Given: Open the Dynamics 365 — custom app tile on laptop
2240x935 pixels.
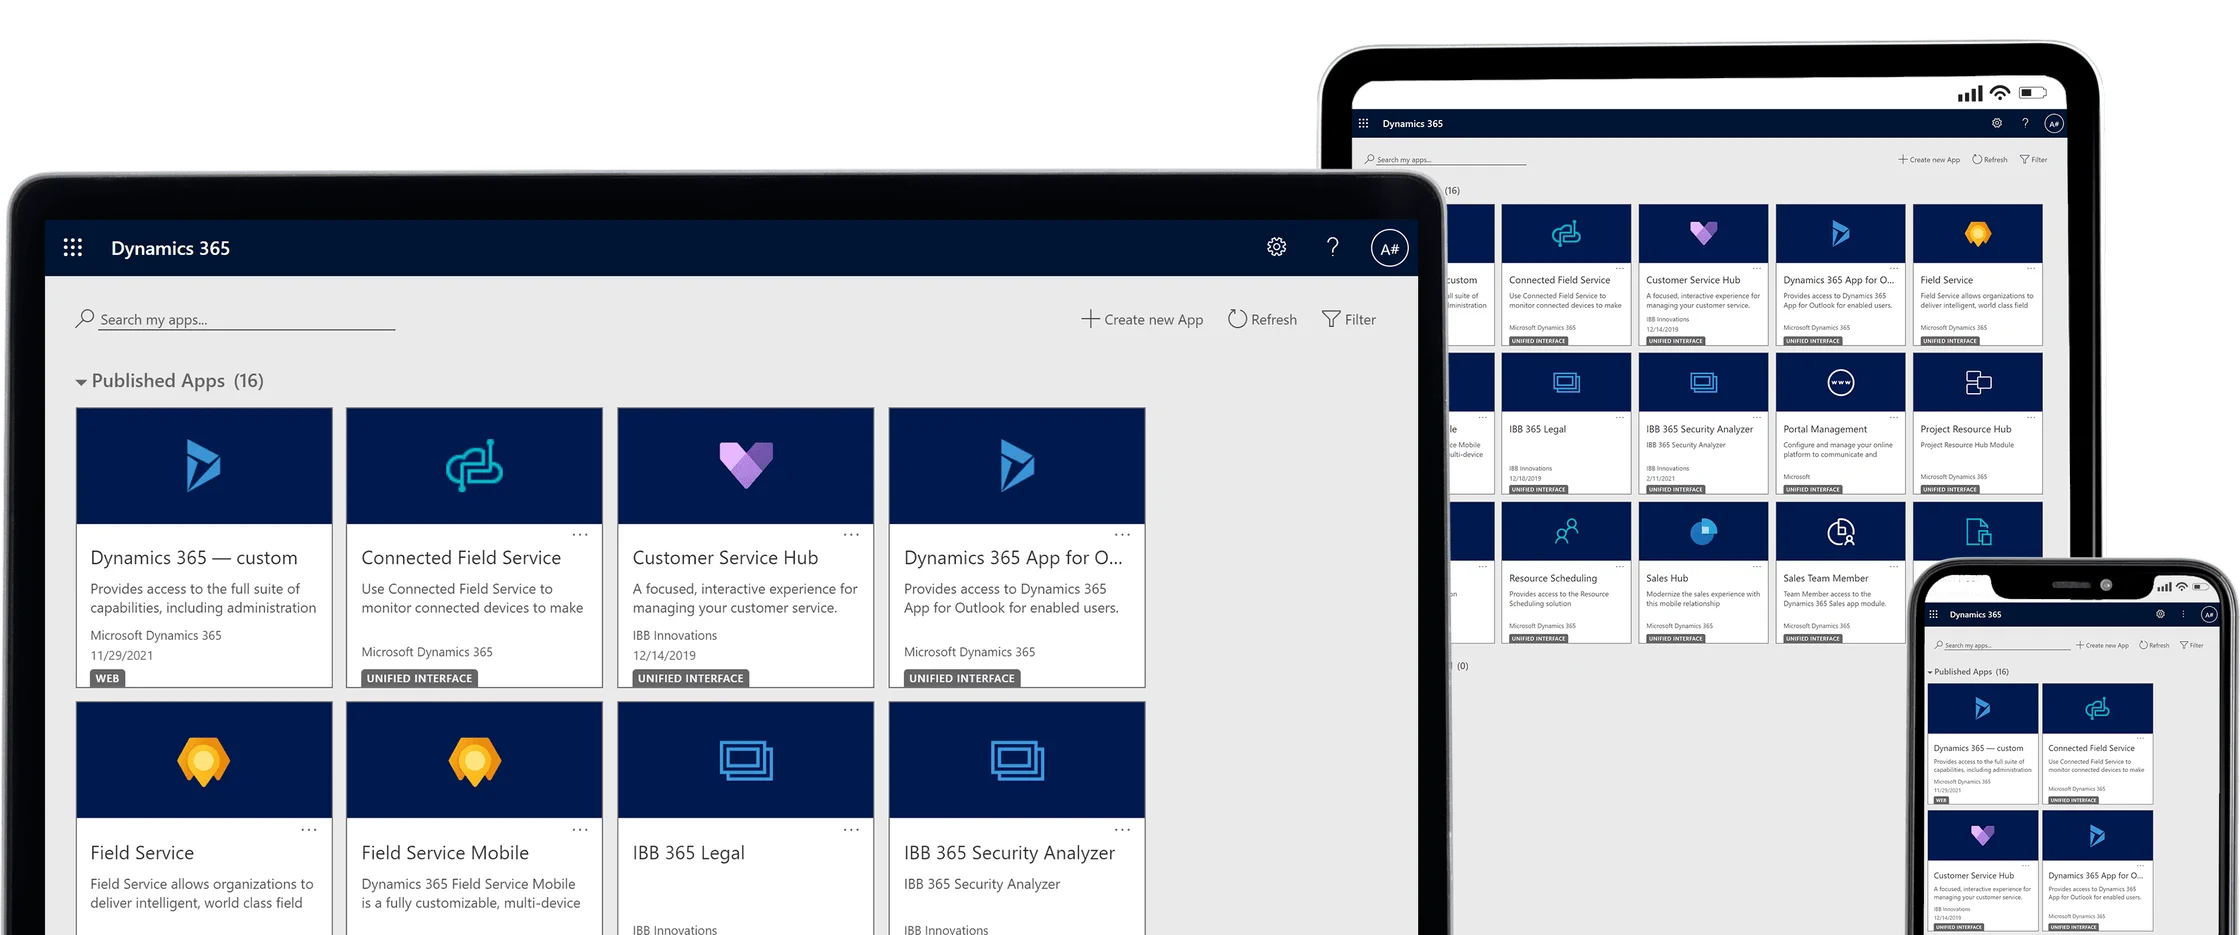Looking at the screenshot, I should click(204, 547).
